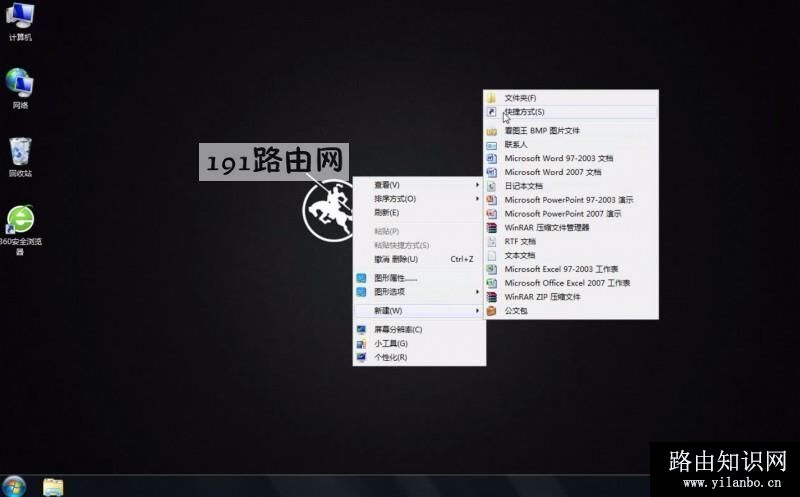Create a new 文本文档 text file
This screenshot has height=497, width=800.
point(570,255)
